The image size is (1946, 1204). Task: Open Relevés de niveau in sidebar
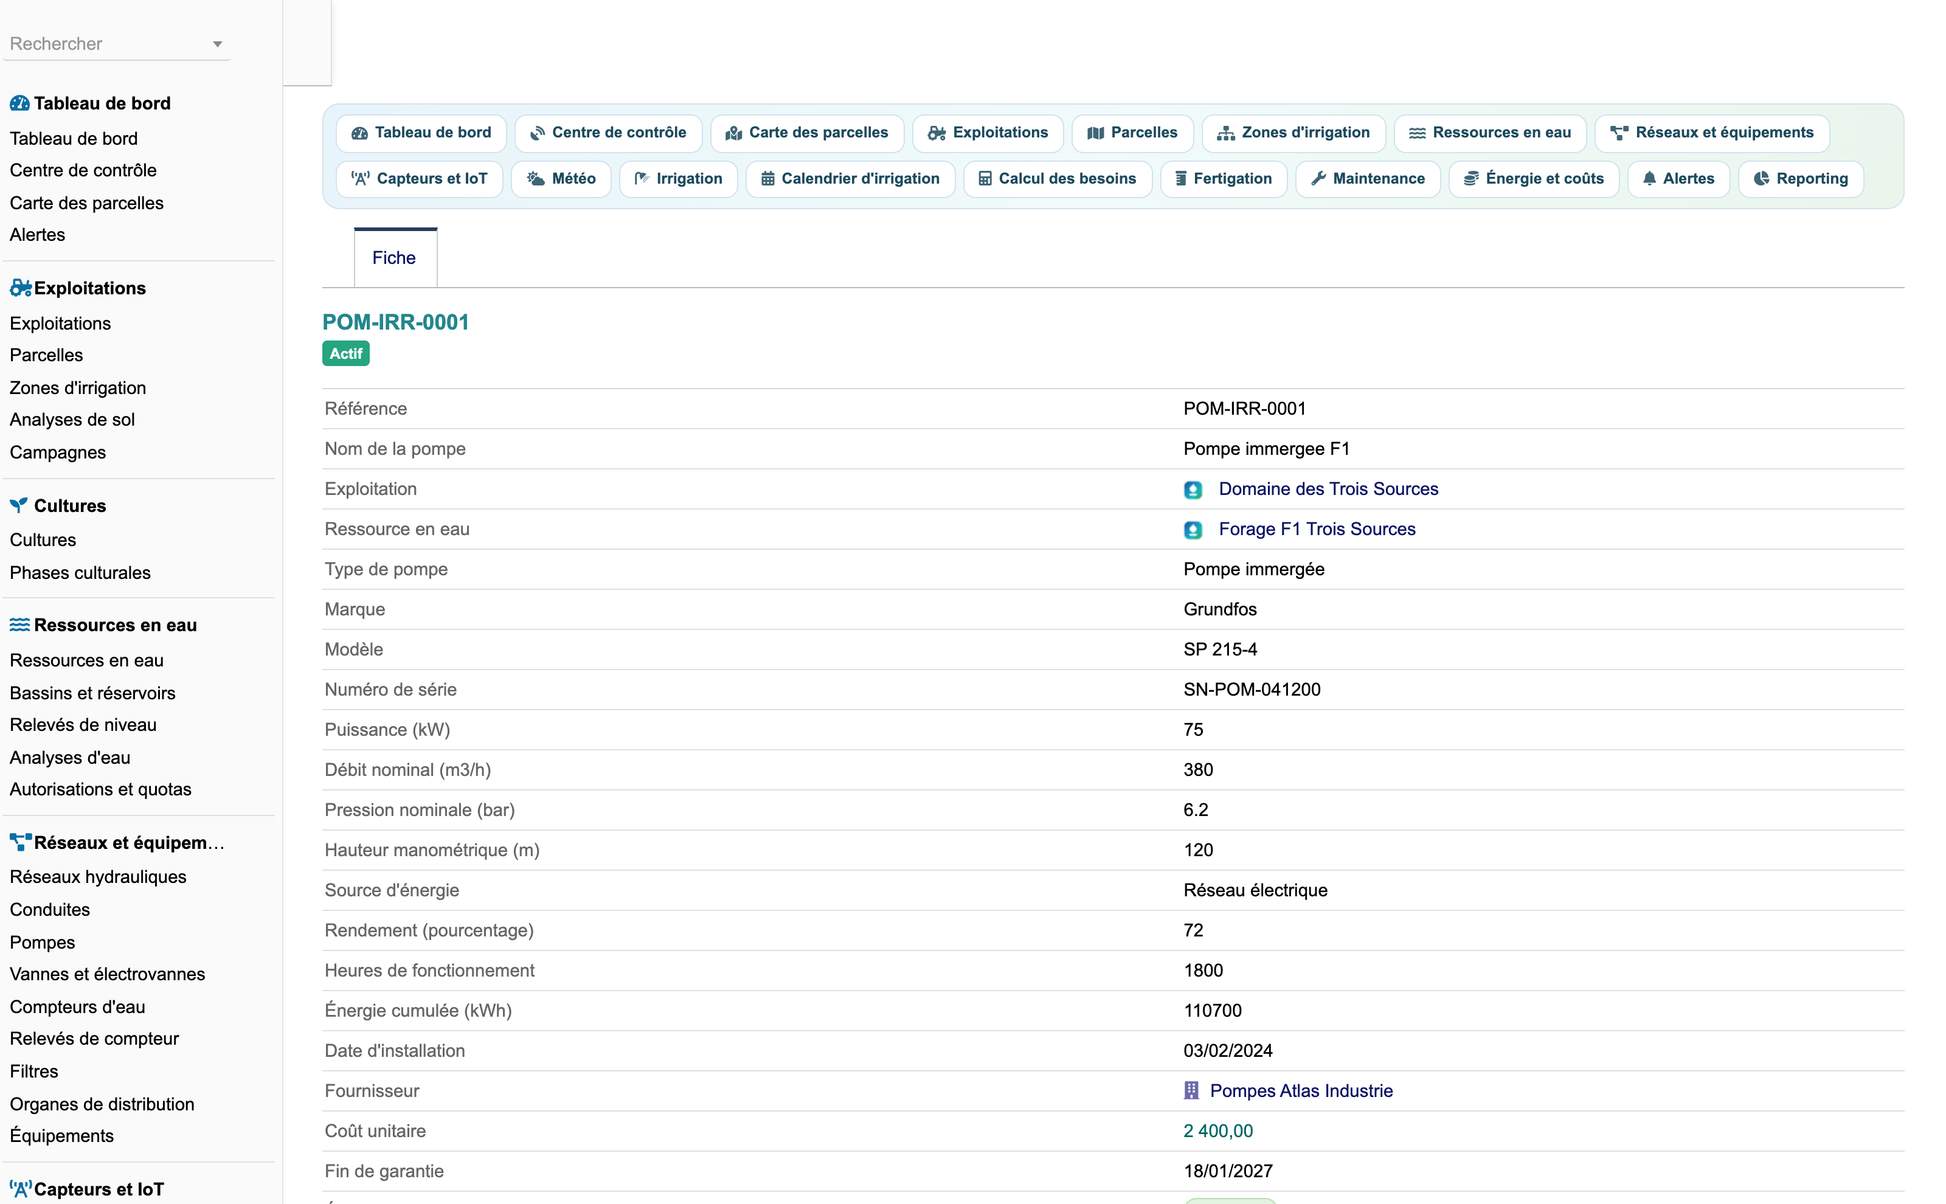click(x=83, y=725)
